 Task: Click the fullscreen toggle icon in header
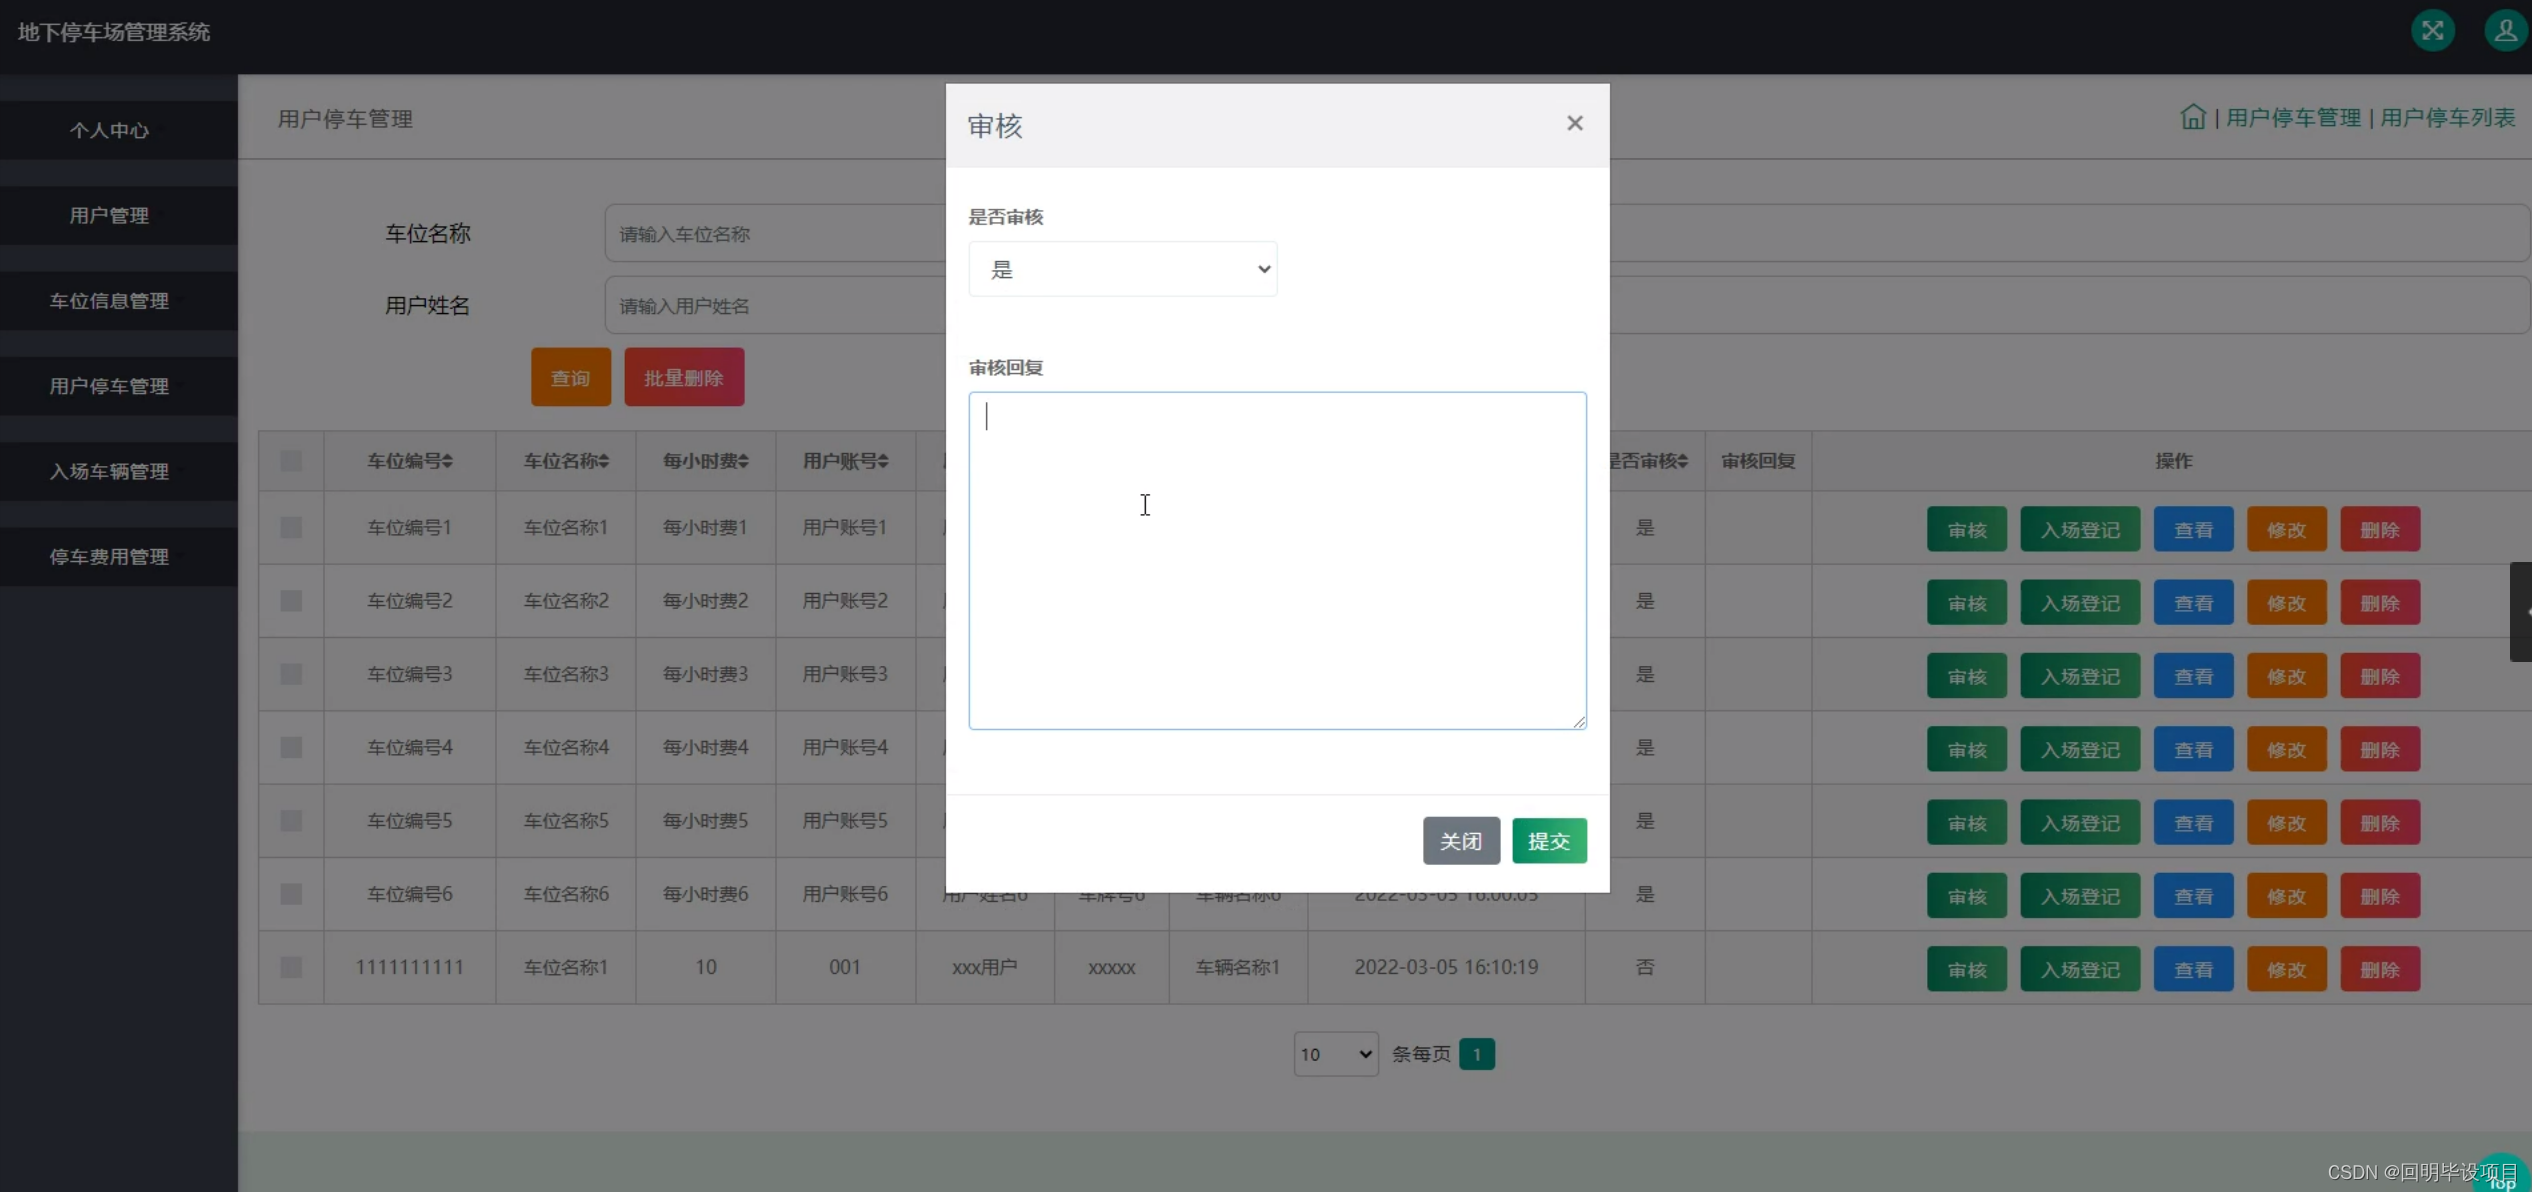click(2432, 31)
